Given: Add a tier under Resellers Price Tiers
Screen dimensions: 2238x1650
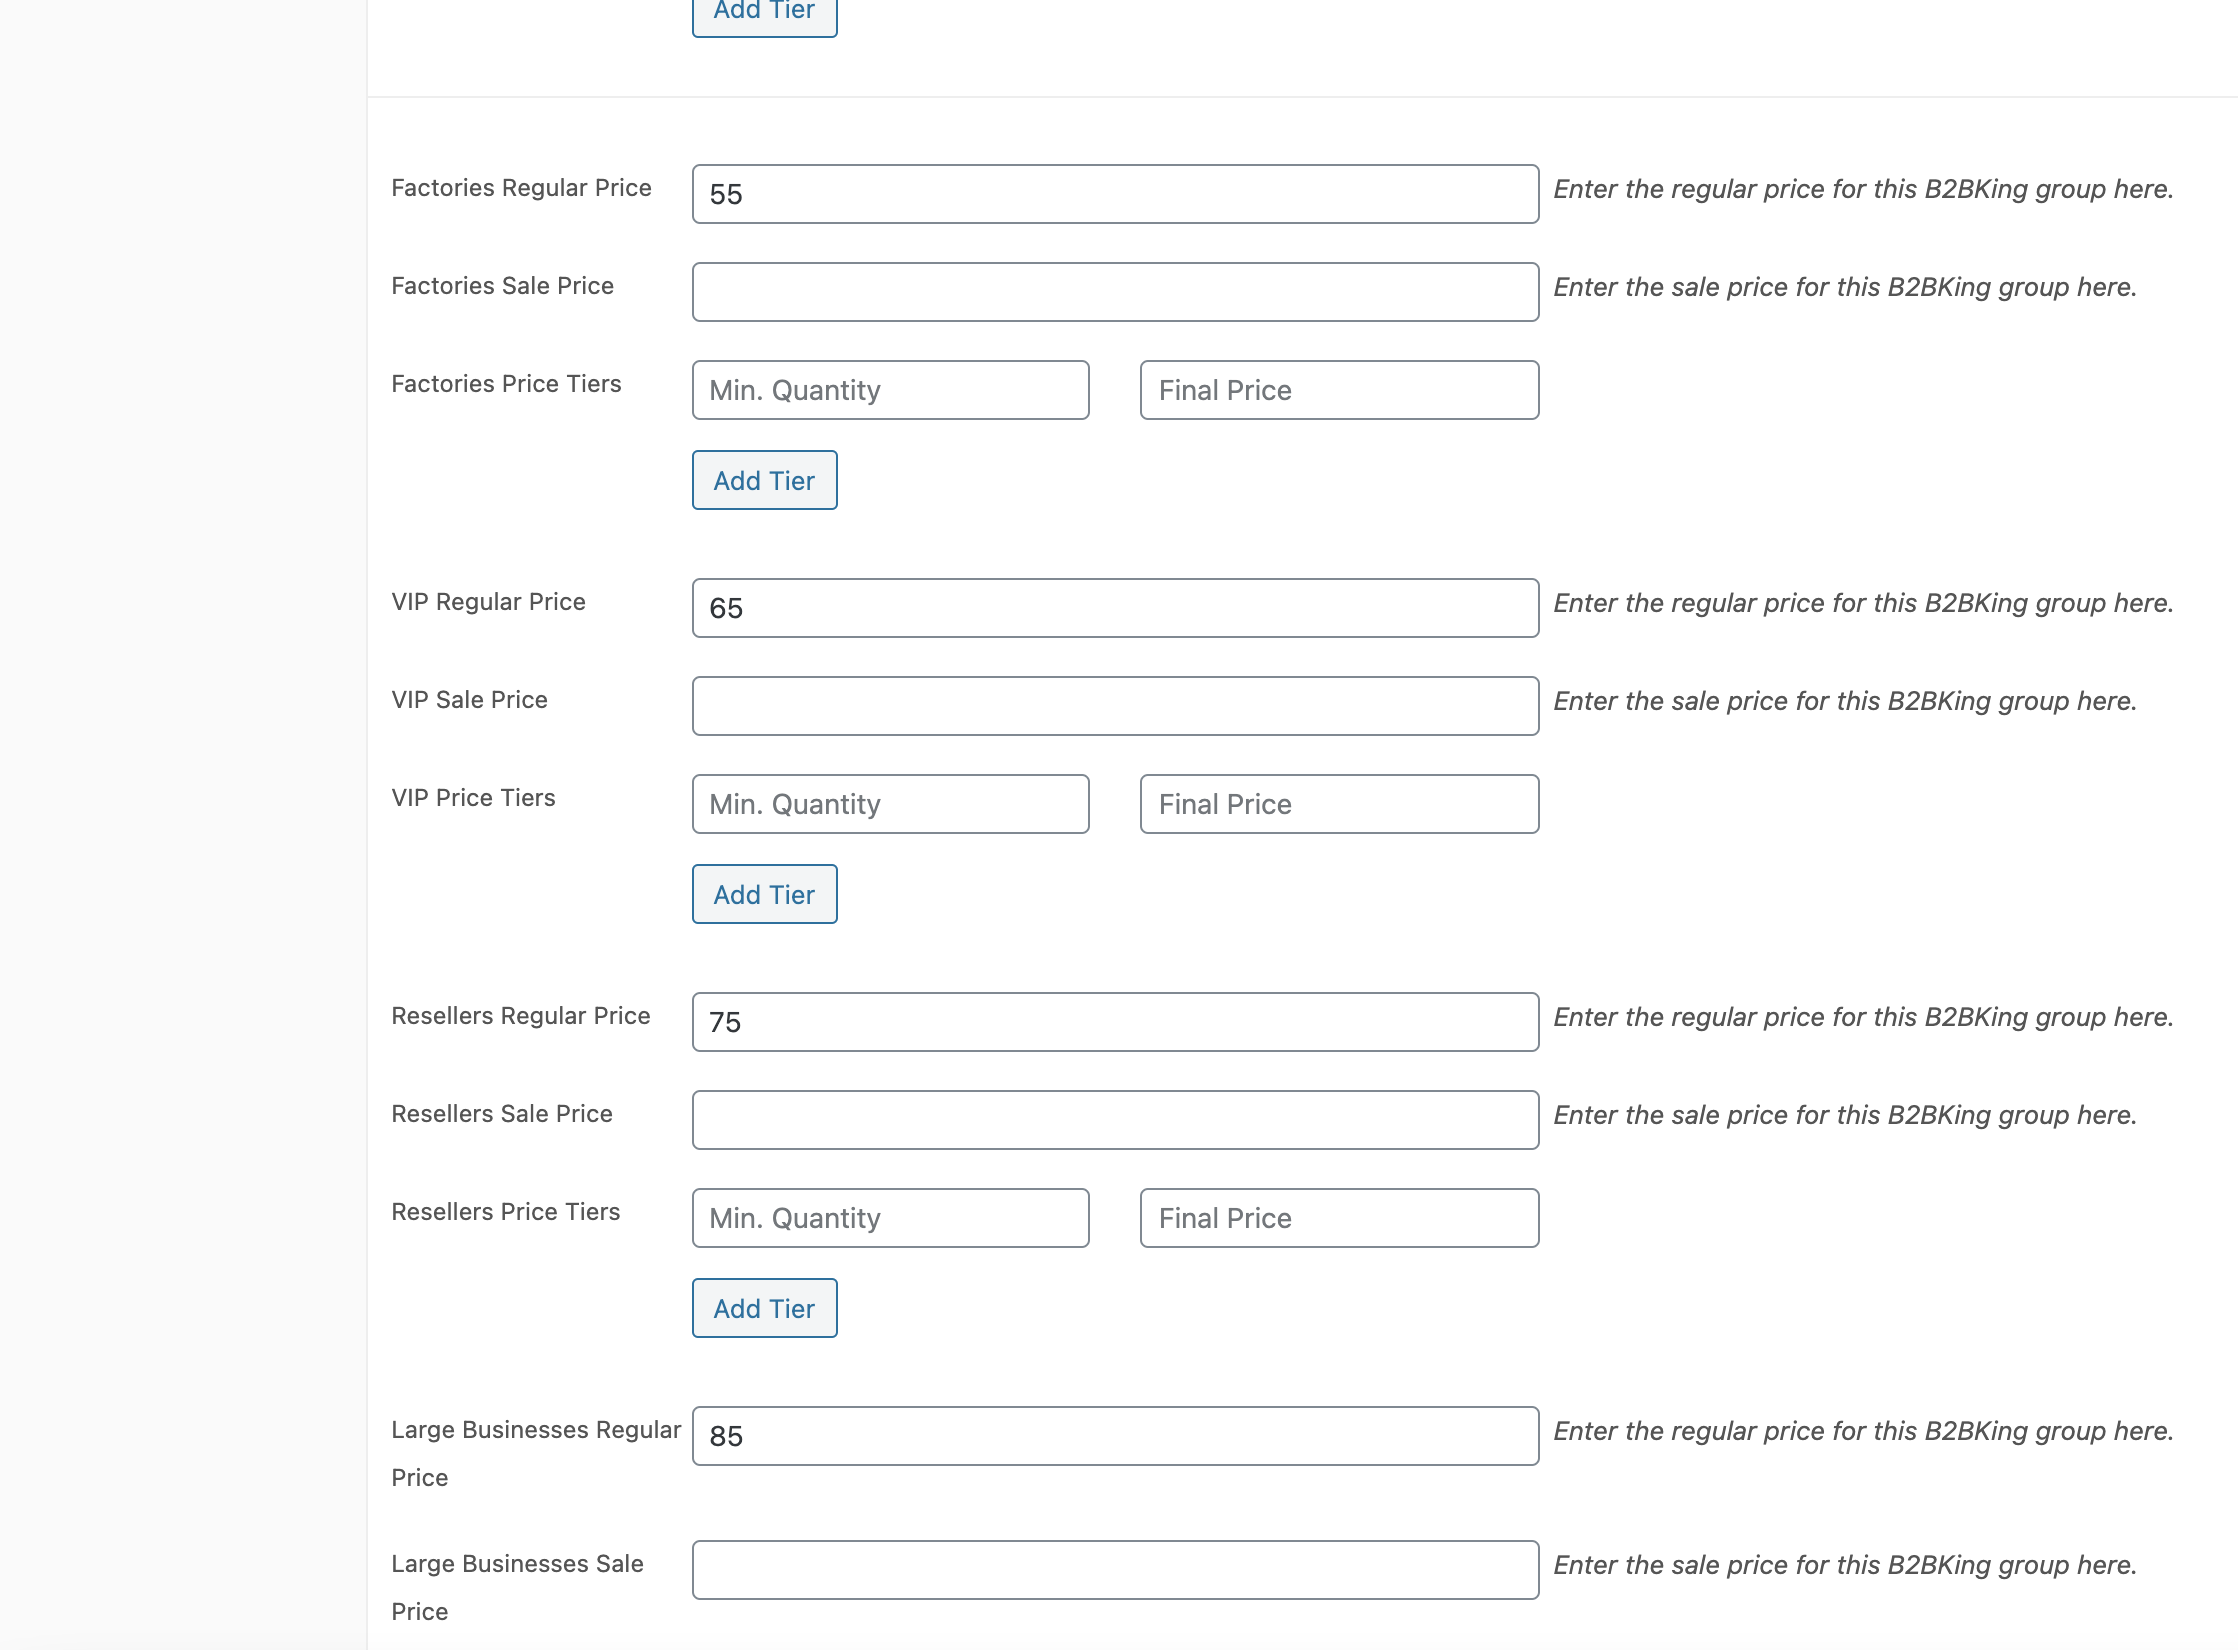Looking at the screenshot, I should pyautogui.click(x=765, y=1308).
